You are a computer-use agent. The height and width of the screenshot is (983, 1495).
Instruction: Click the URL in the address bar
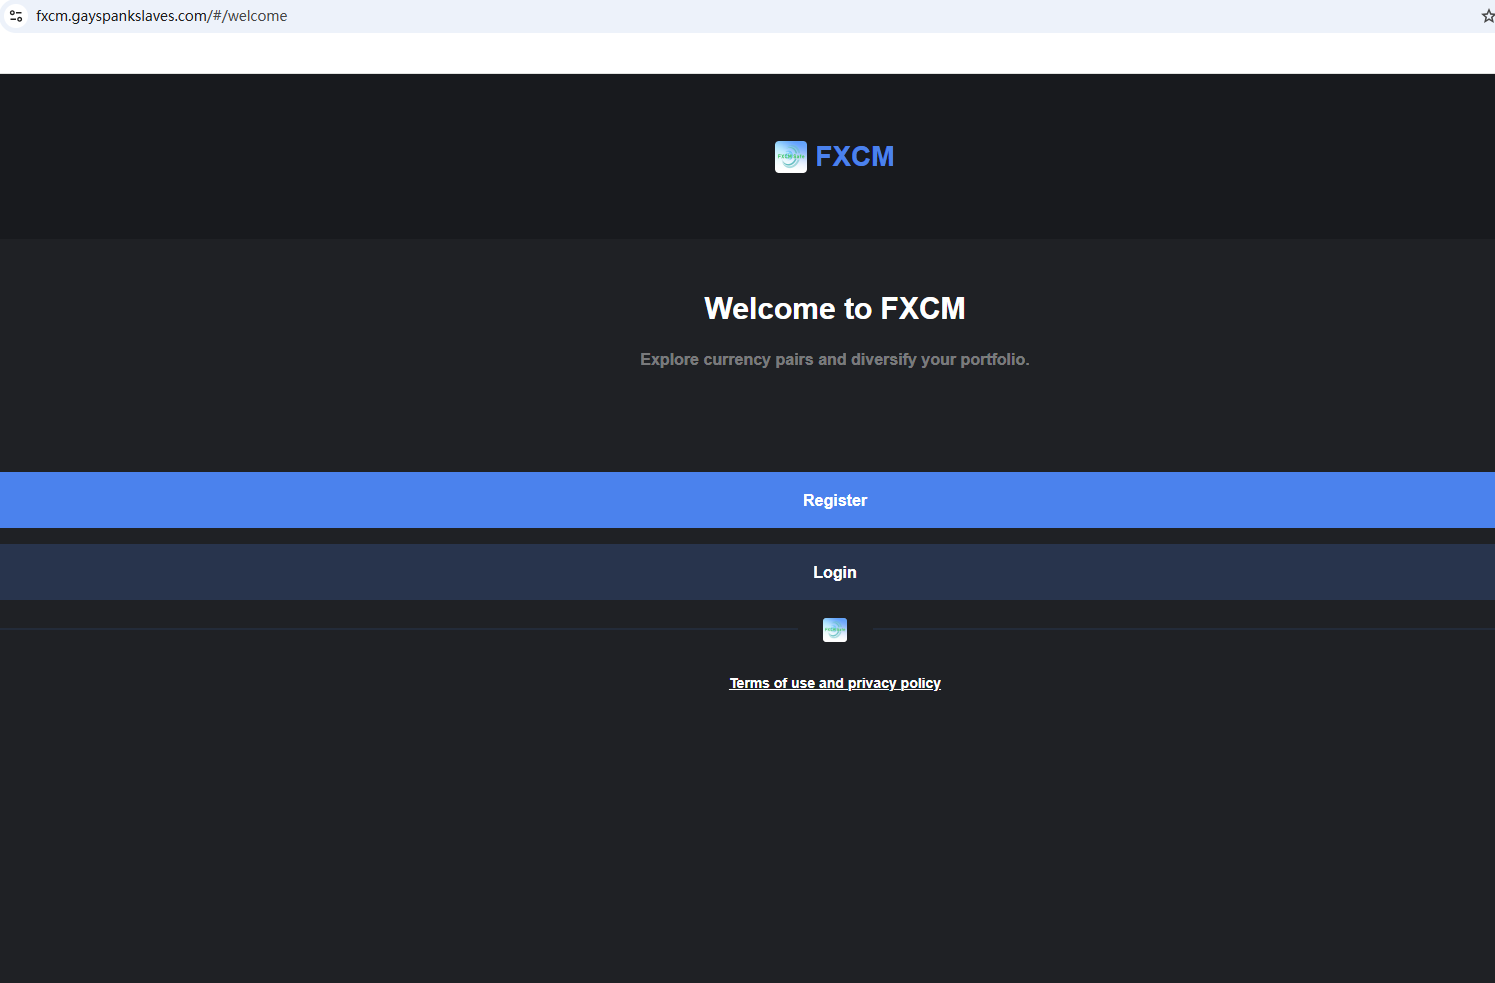click(162, 16)
